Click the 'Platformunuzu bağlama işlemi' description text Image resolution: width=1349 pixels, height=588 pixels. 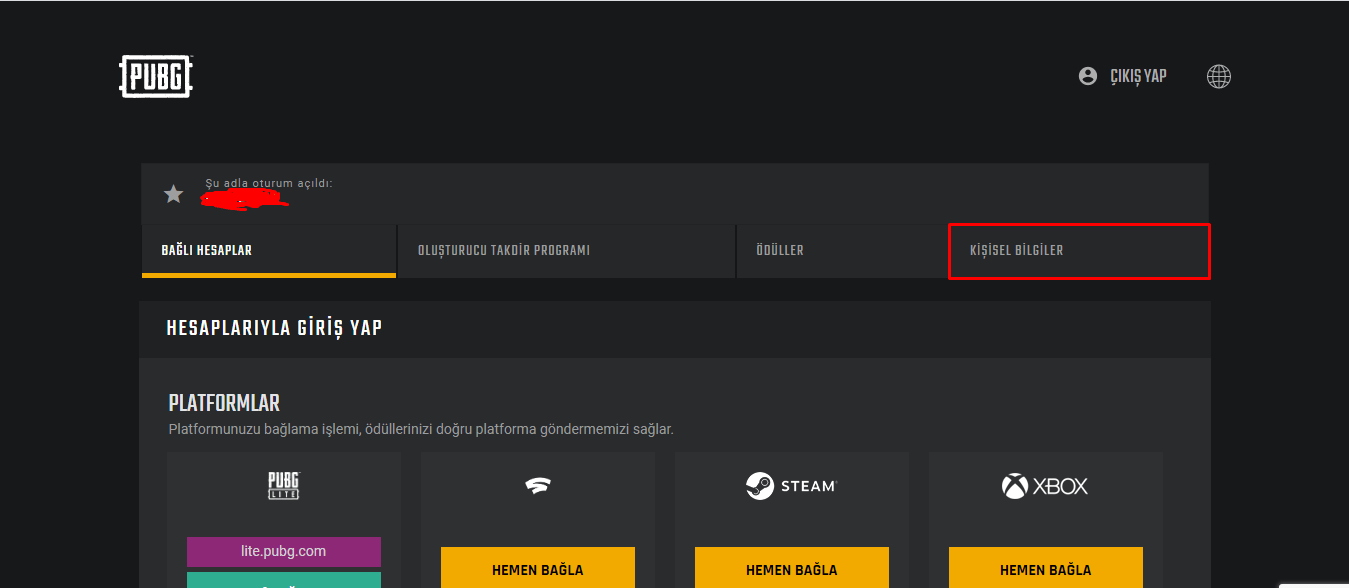[x=421, y=429]
